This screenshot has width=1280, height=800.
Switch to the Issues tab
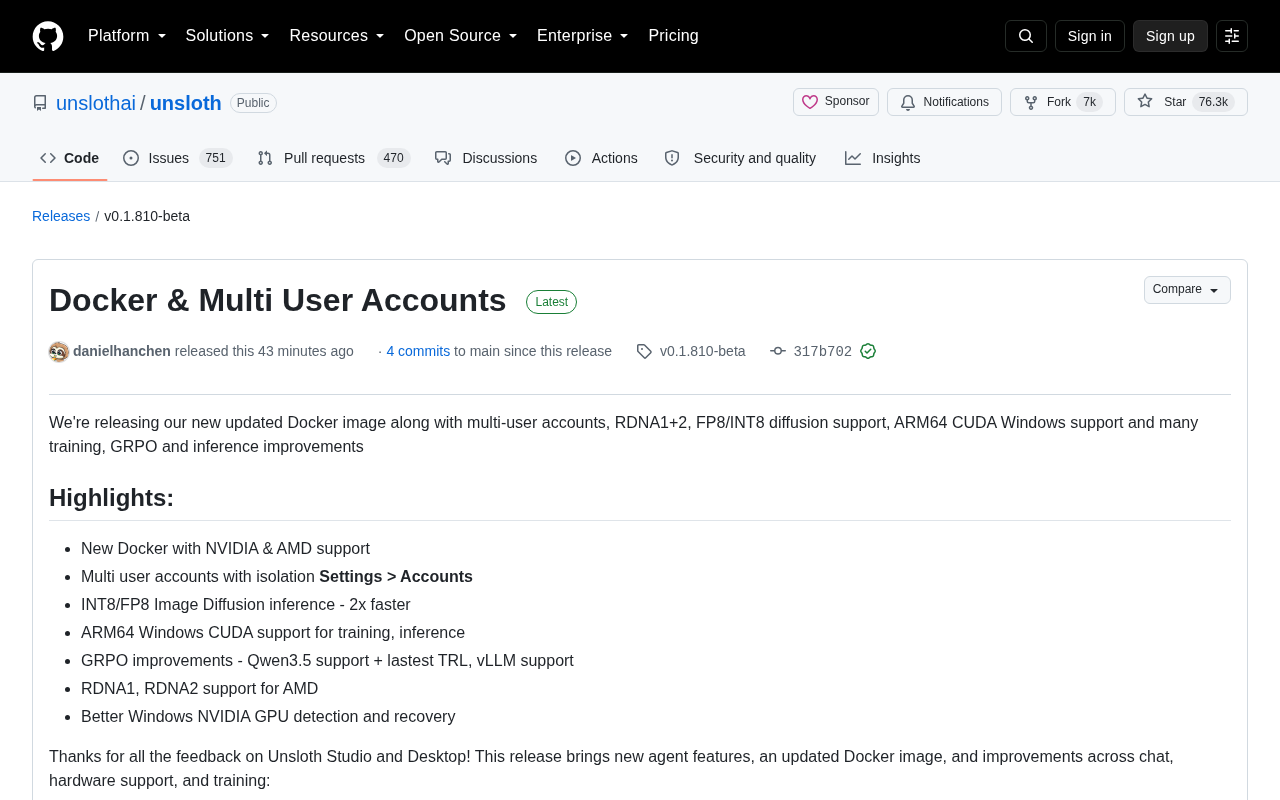[178, 158]
